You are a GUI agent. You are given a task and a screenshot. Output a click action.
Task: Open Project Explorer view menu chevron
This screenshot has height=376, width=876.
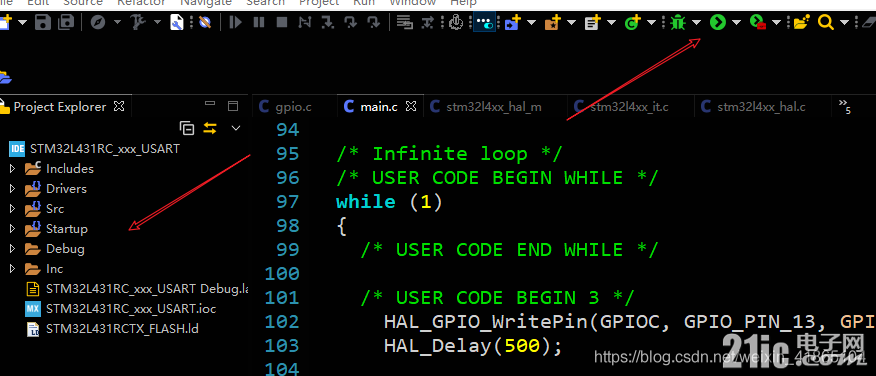coord(236,128)
